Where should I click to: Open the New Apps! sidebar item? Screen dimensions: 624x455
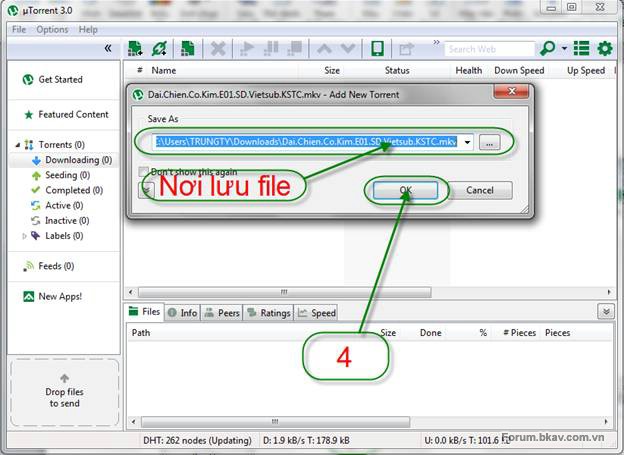click(59, 296)
